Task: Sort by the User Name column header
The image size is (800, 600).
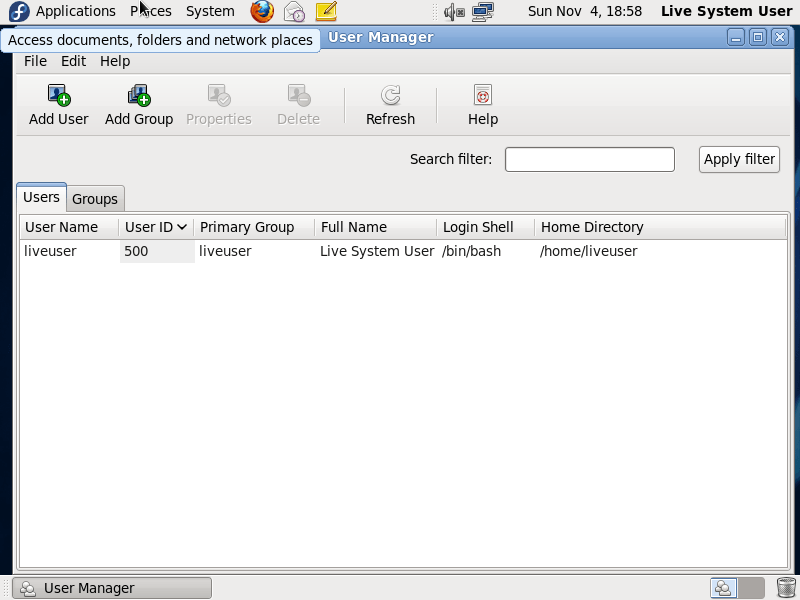Action: click(69, 227)
